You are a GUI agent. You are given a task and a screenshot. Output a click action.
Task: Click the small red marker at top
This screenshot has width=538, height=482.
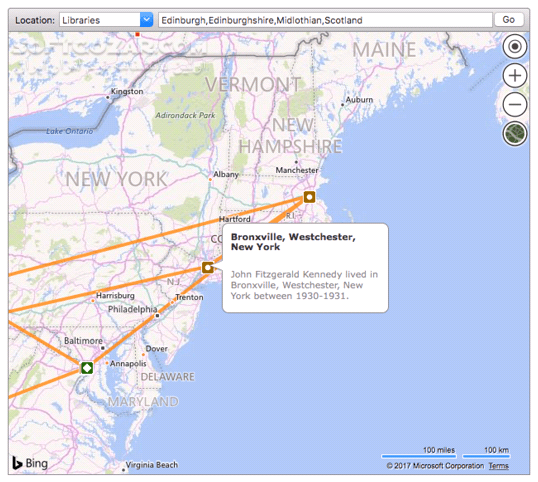point(137,34)
